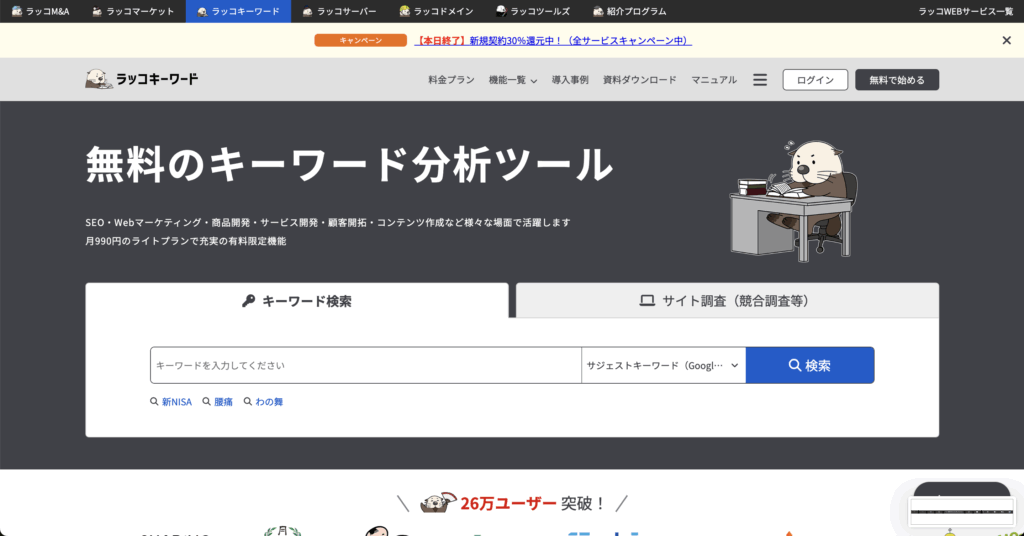Open the hamburger menu icon
The width and height of the screenshot is (1024, 536).
coord(760,80)
